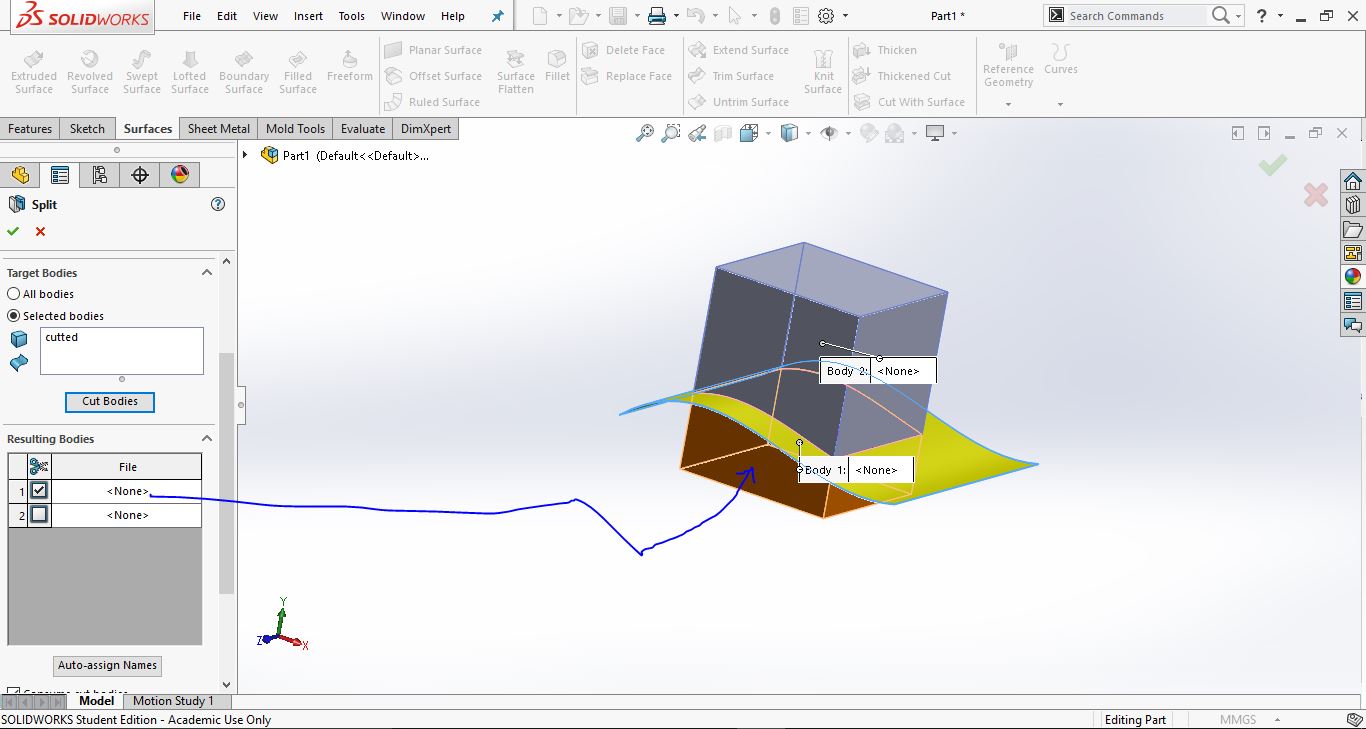1366x729 pixels.
Task: Open the DisplayManager color-ball tab
Action: pos(180,175)
